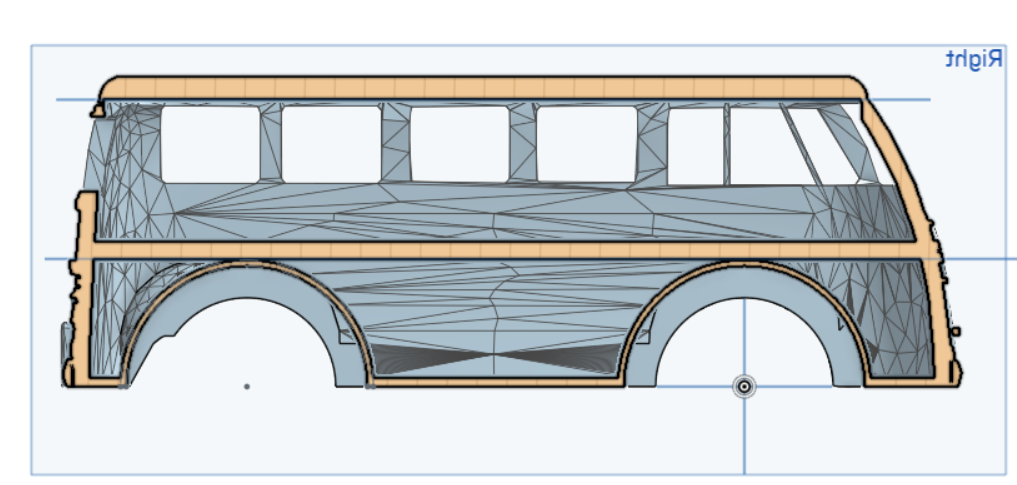This screenshot has width=1017, height=485.
Task: Select the small square knob on right bumper
Action: [x=955, y=332]
